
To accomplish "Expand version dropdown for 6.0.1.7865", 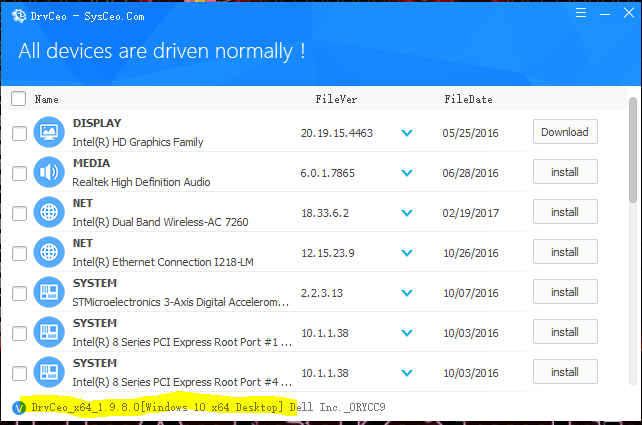I will pyautogui.click(x=407, y=173).
